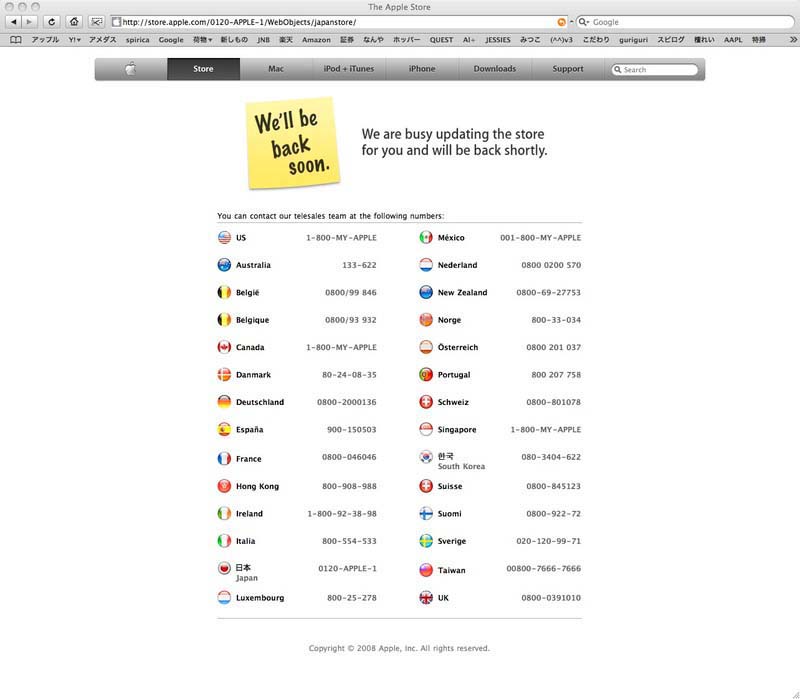This screenshot has height=699, width=800.
Task: Open the Mac tab
Action: pyautogui.click(x=276, y=69)
